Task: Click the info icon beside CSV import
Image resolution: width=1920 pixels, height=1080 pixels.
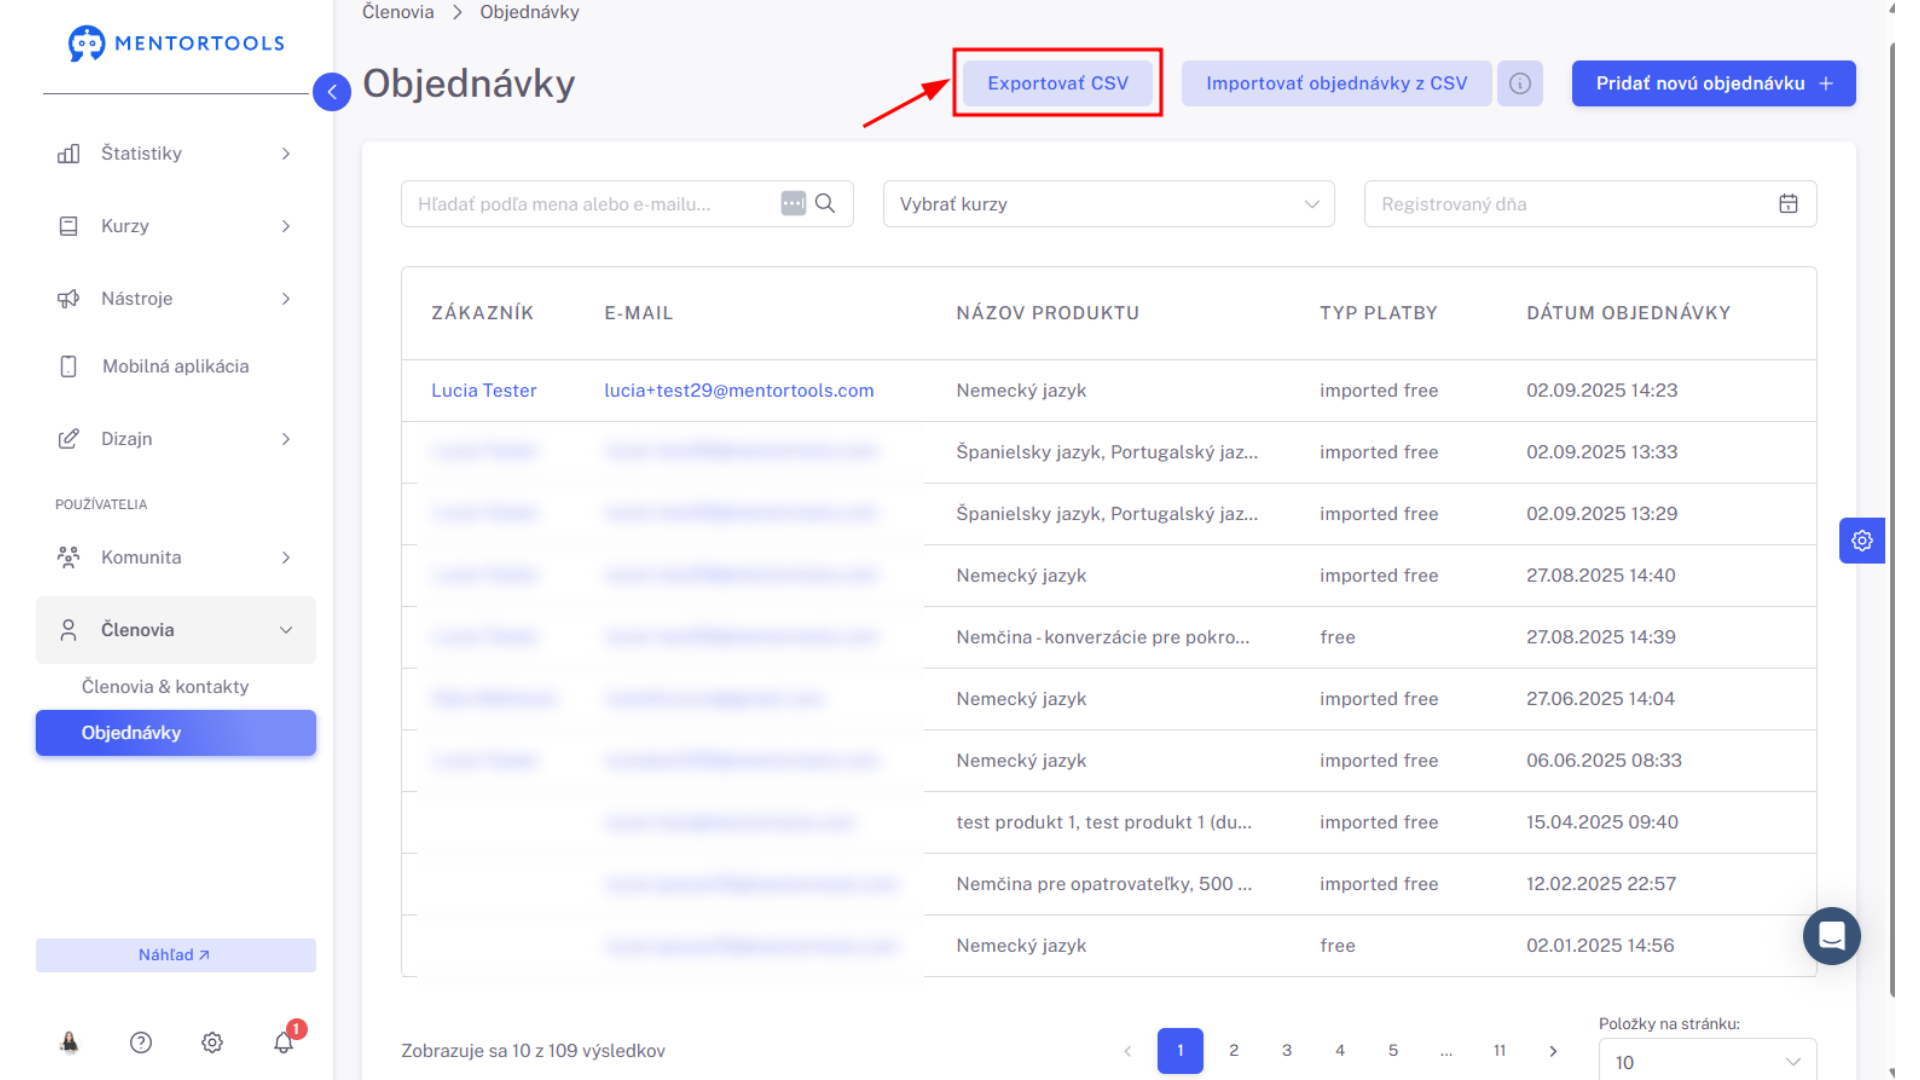Action: pyautogui.click(x=1520, y=83)
